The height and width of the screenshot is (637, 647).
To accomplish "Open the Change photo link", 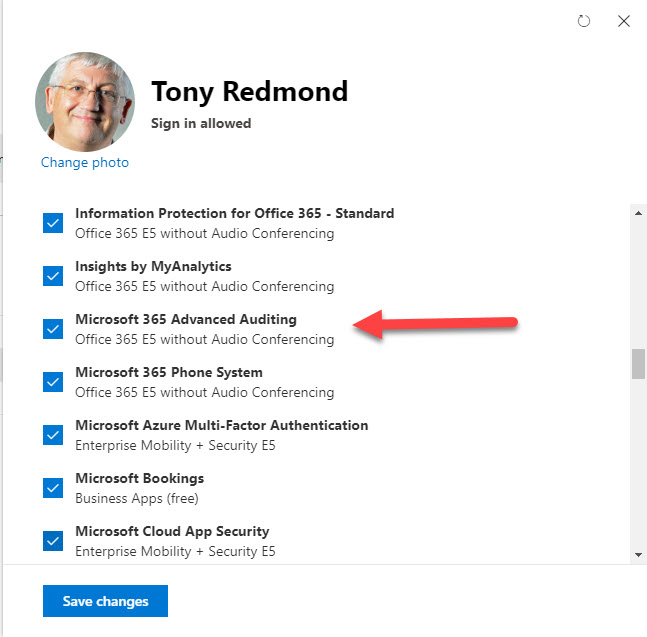I will 85,162.
